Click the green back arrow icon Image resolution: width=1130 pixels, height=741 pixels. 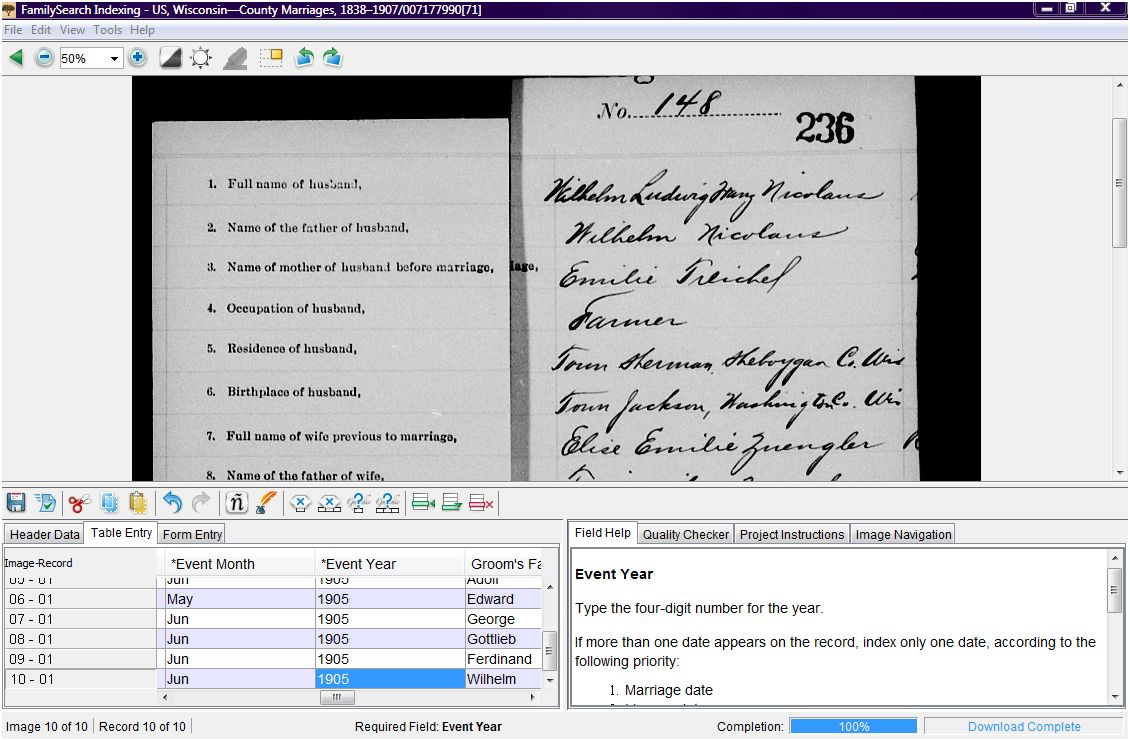pyautogui.click(x=16, y=58)
